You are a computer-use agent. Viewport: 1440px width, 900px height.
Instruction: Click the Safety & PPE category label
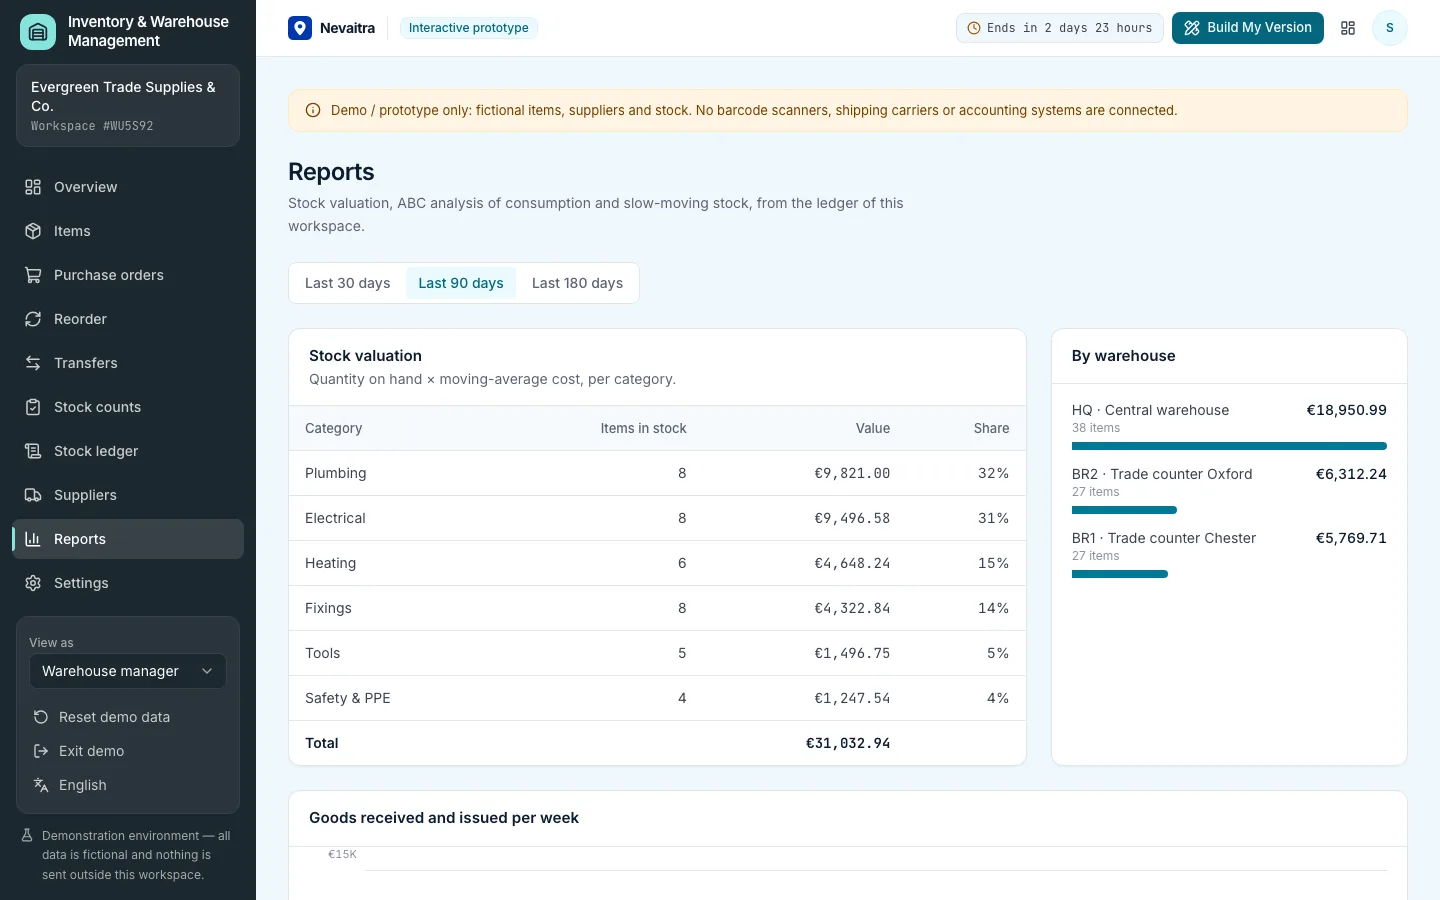point(348,698)
